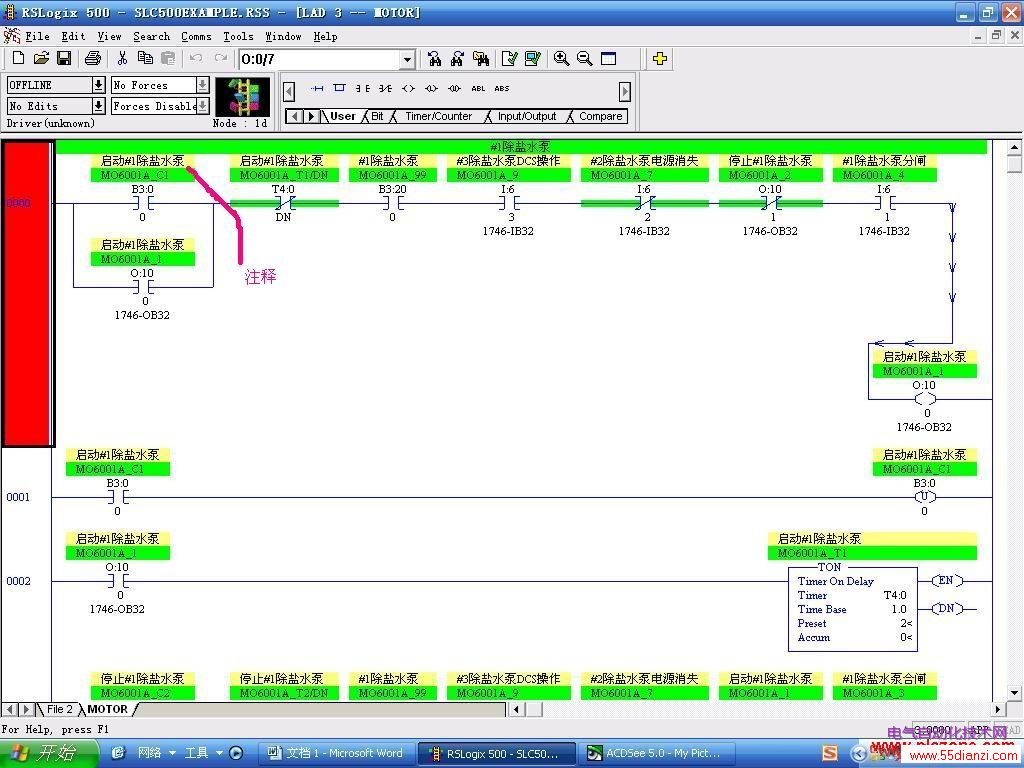Select rung number 0002
This screenshot has height=768, width=1024.
pos(18,581)
